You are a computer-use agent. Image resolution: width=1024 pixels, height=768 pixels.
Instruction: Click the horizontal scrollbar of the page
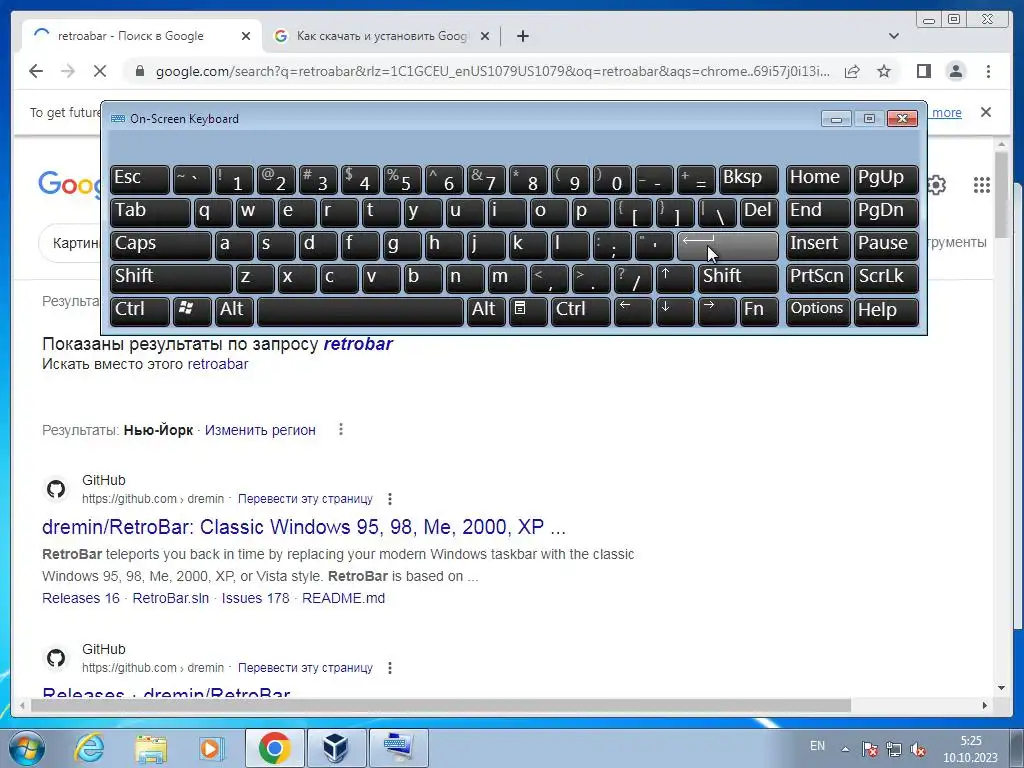441,705
